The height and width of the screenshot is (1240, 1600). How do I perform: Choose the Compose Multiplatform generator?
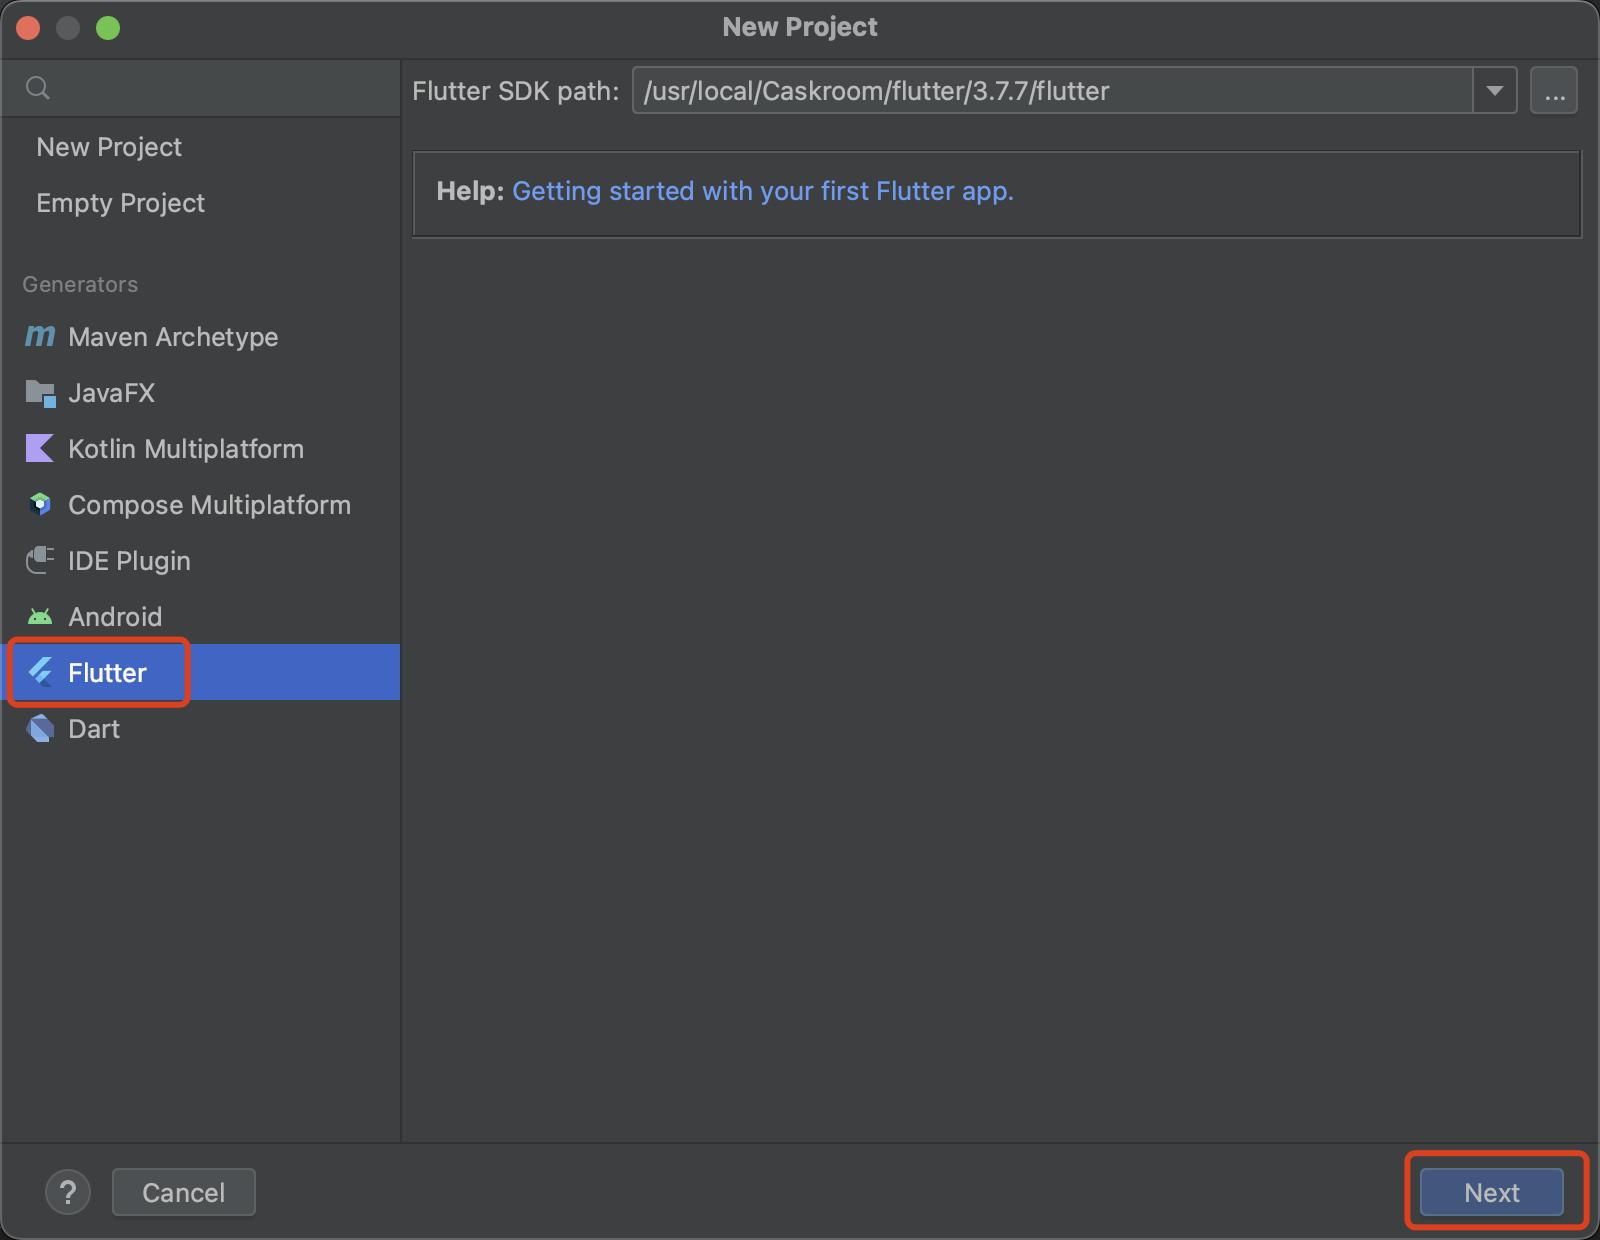(x=200, y=505)
